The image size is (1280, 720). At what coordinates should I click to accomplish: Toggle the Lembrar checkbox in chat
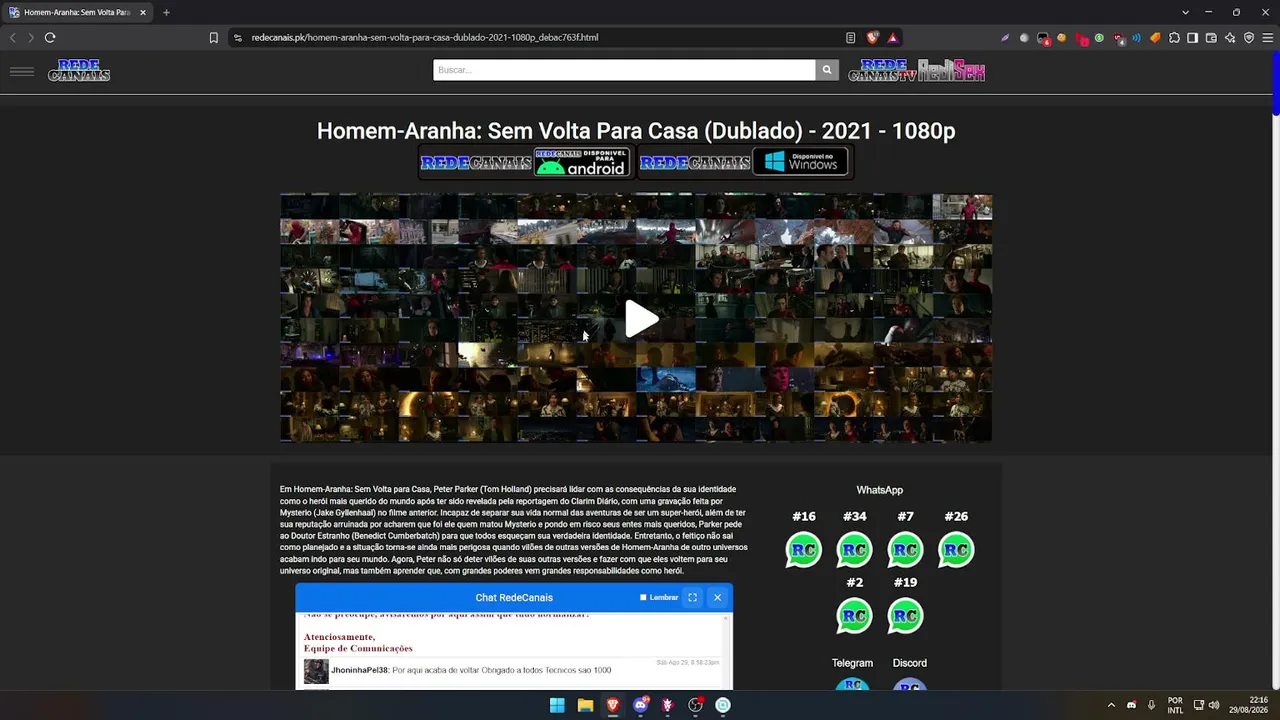pos(643,598)
